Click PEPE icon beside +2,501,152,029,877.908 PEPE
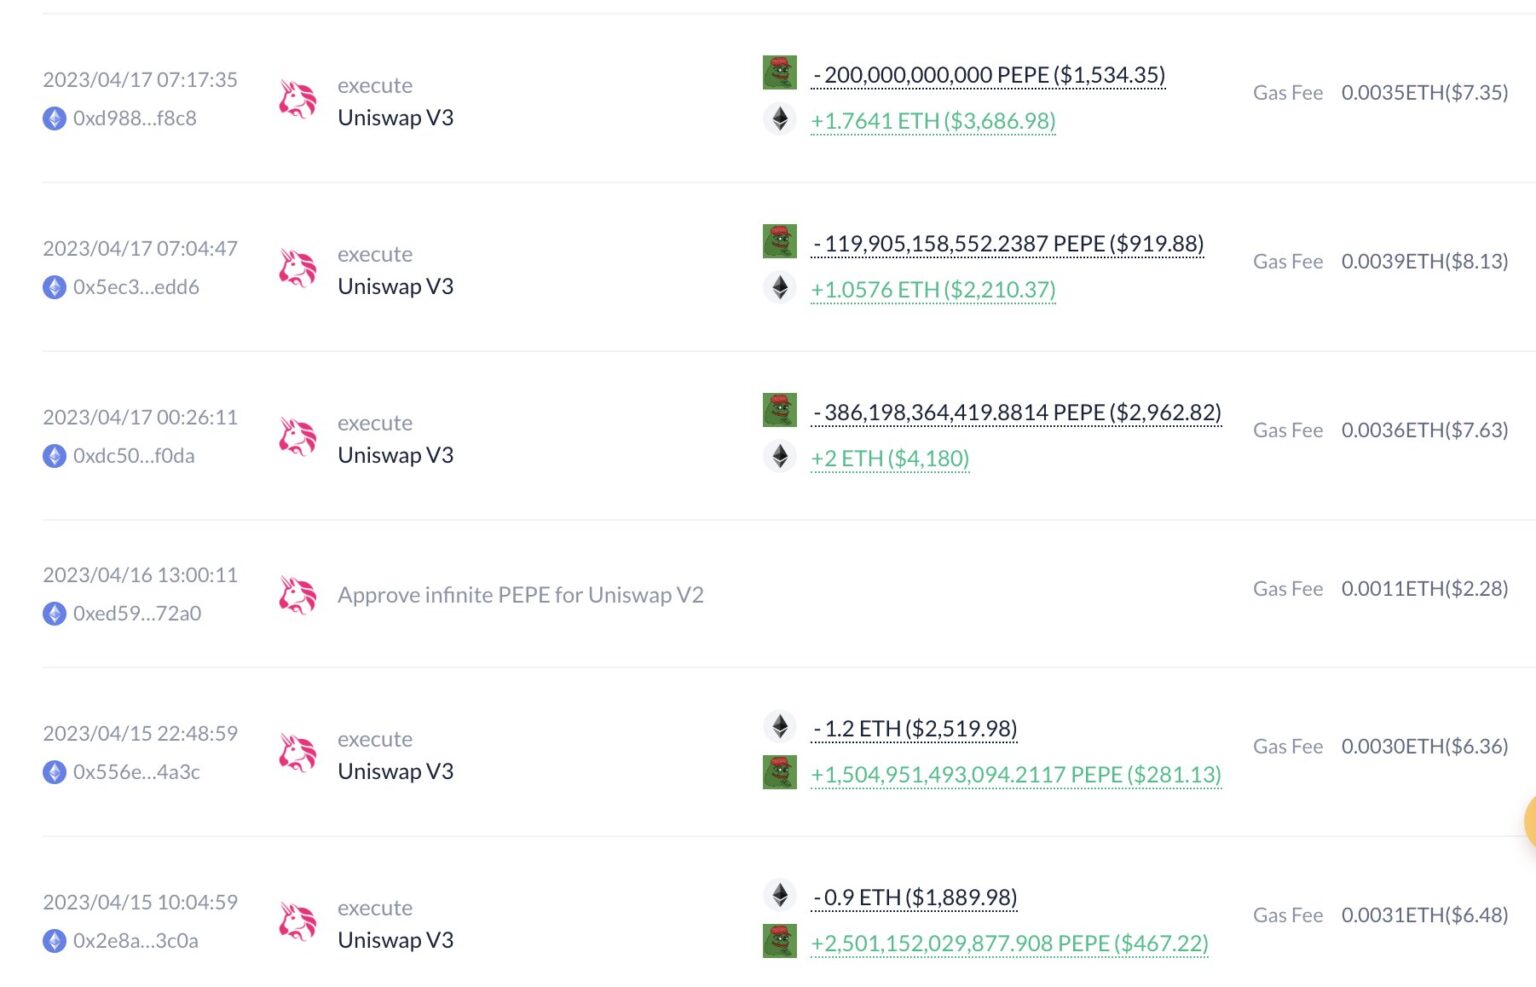The width and height of the screenshot is (1536, 987). [779, 941]
